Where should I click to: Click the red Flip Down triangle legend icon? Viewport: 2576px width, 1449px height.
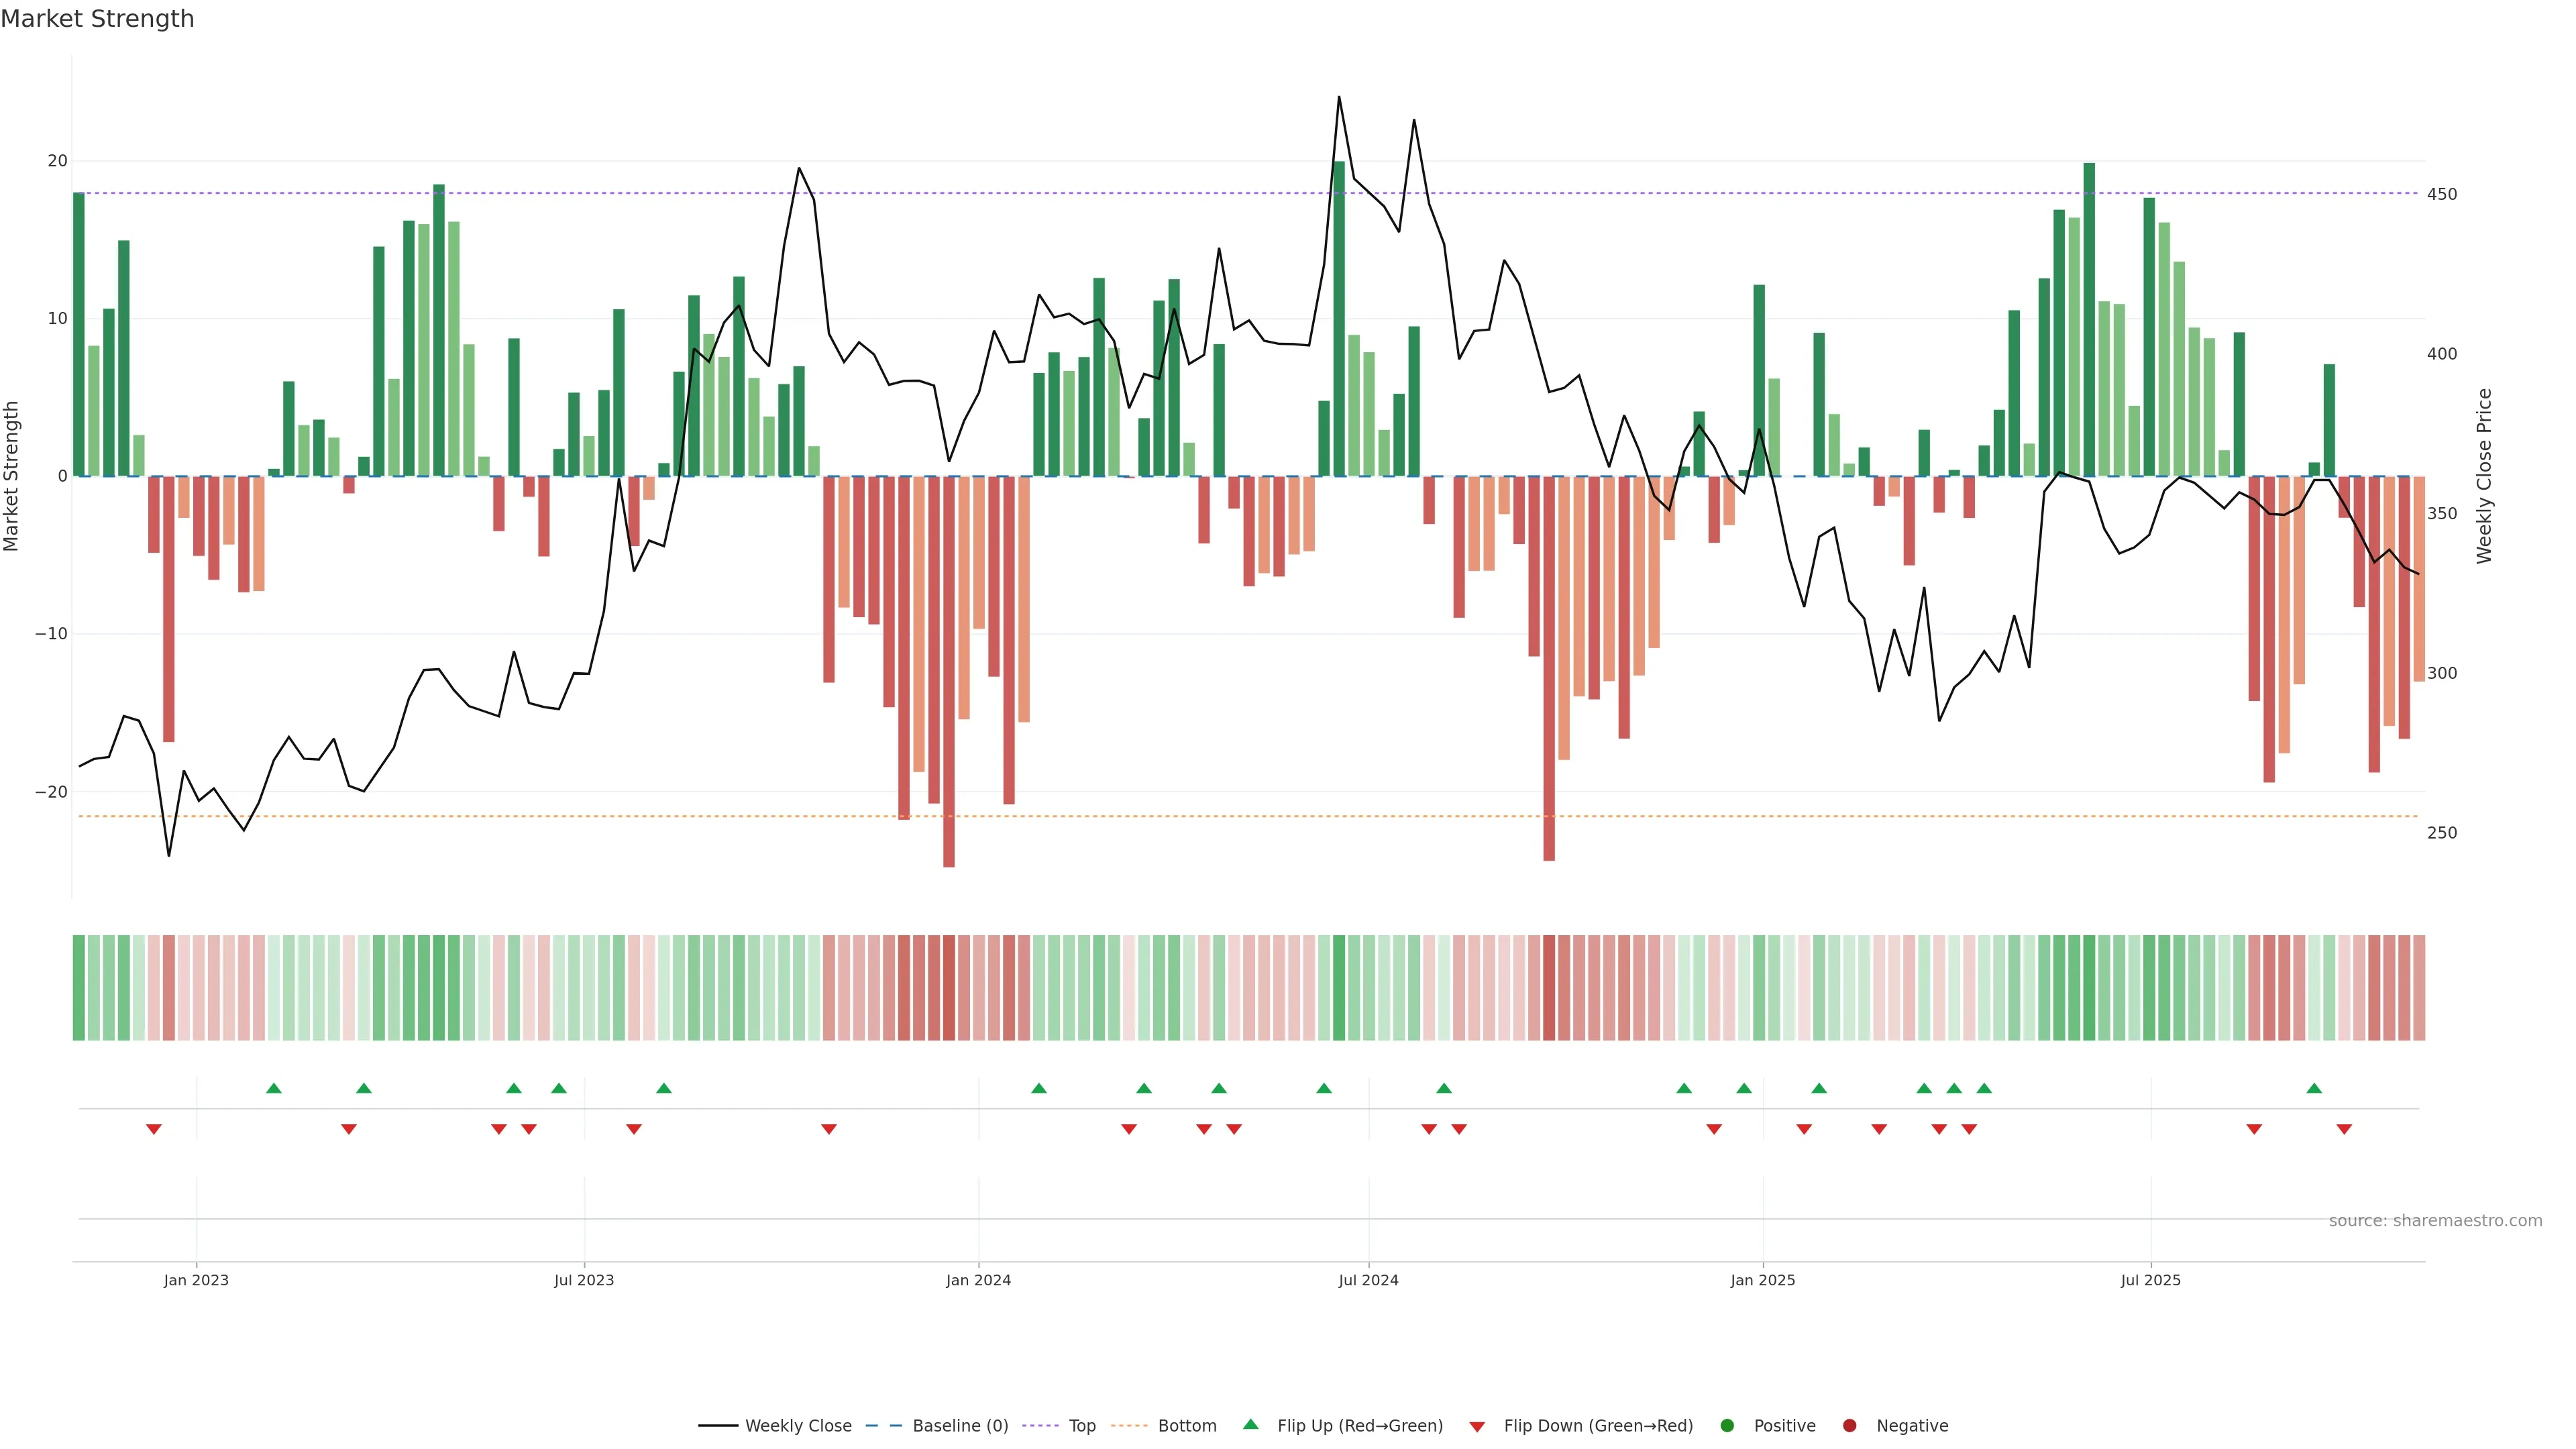(1477, 1427)
